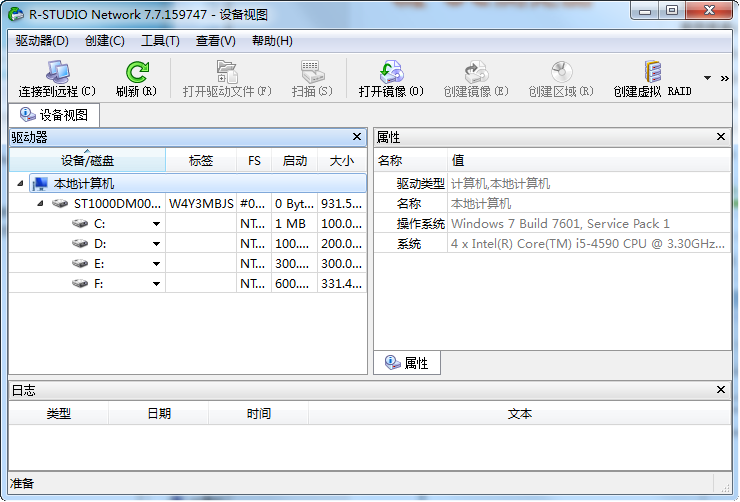Select the D: partition row
This screenshot has height=502, width=740.
point(99,244)
